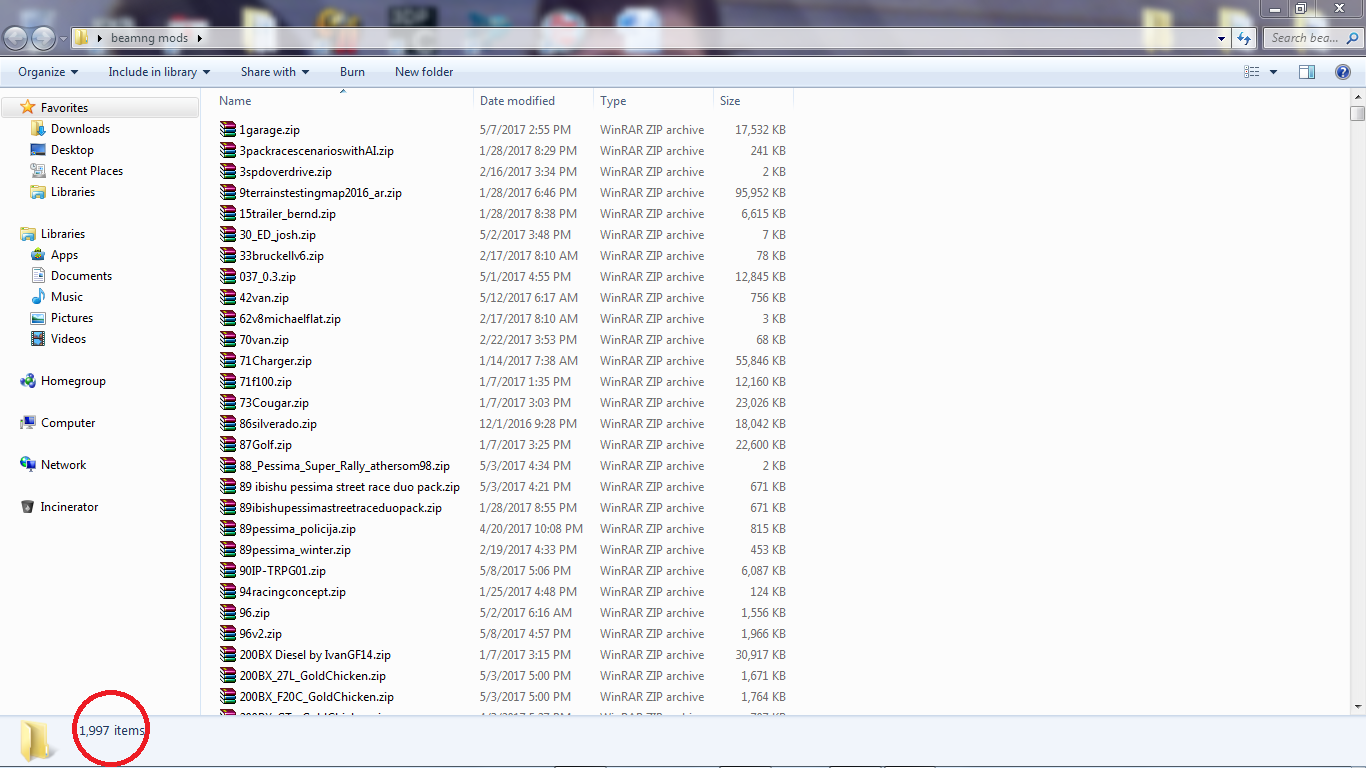
Task: Open the Videos library icon
Action: 38,339
